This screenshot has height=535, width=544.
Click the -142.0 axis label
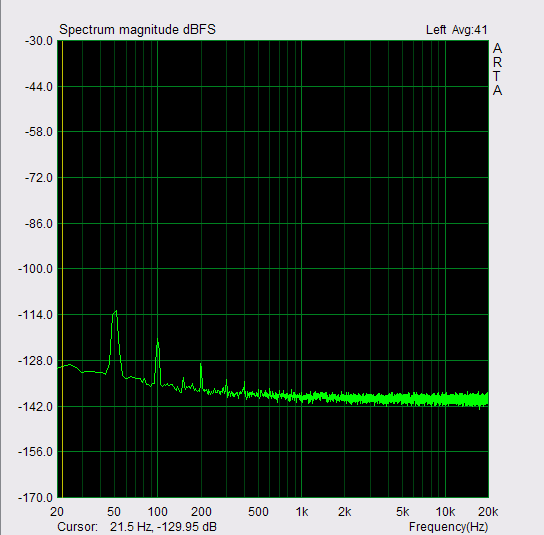[35, 406]
